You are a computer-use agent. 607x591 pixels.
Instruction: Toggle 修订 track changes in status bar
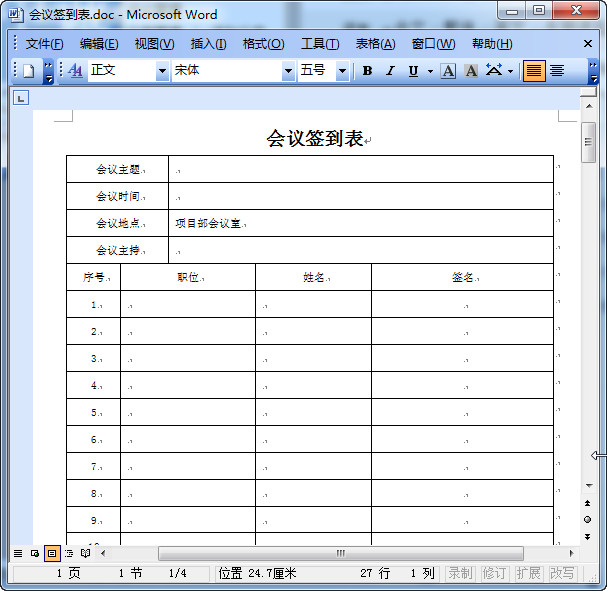click(494, 573)
